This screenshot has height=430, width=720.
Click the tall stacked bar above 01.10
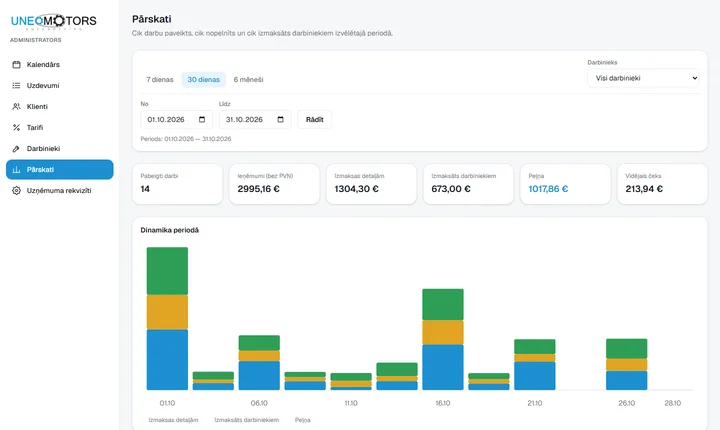167,318
